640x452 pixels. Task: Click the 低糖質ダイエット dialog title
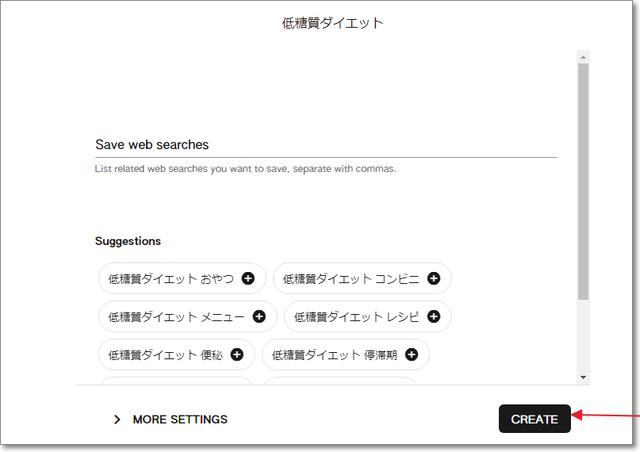click(332, 23)
